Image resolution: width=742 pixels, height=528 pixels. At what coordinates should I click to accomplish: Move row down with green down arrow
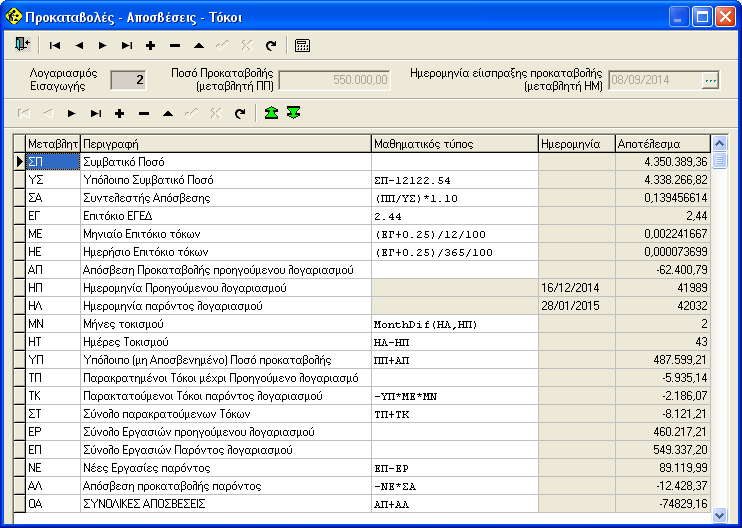[x=293, y=113]
